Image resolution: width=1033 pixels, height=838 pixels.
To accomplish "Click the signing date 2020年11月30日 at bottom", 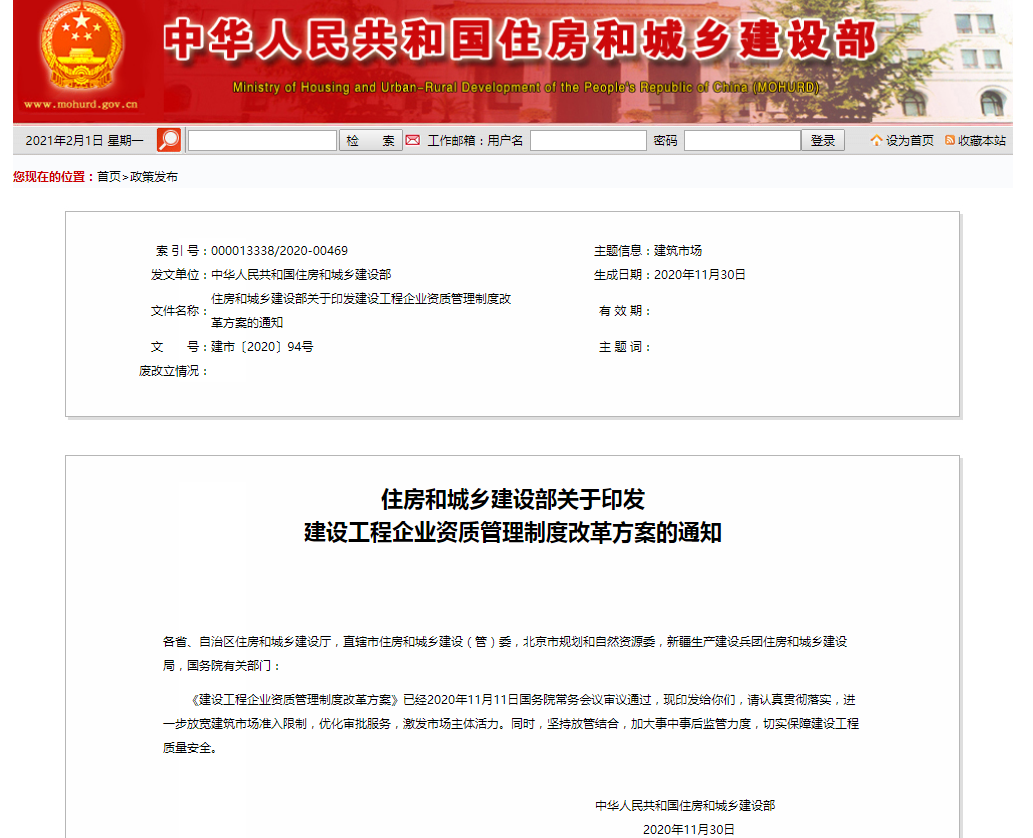I will [x=688, y=829].
